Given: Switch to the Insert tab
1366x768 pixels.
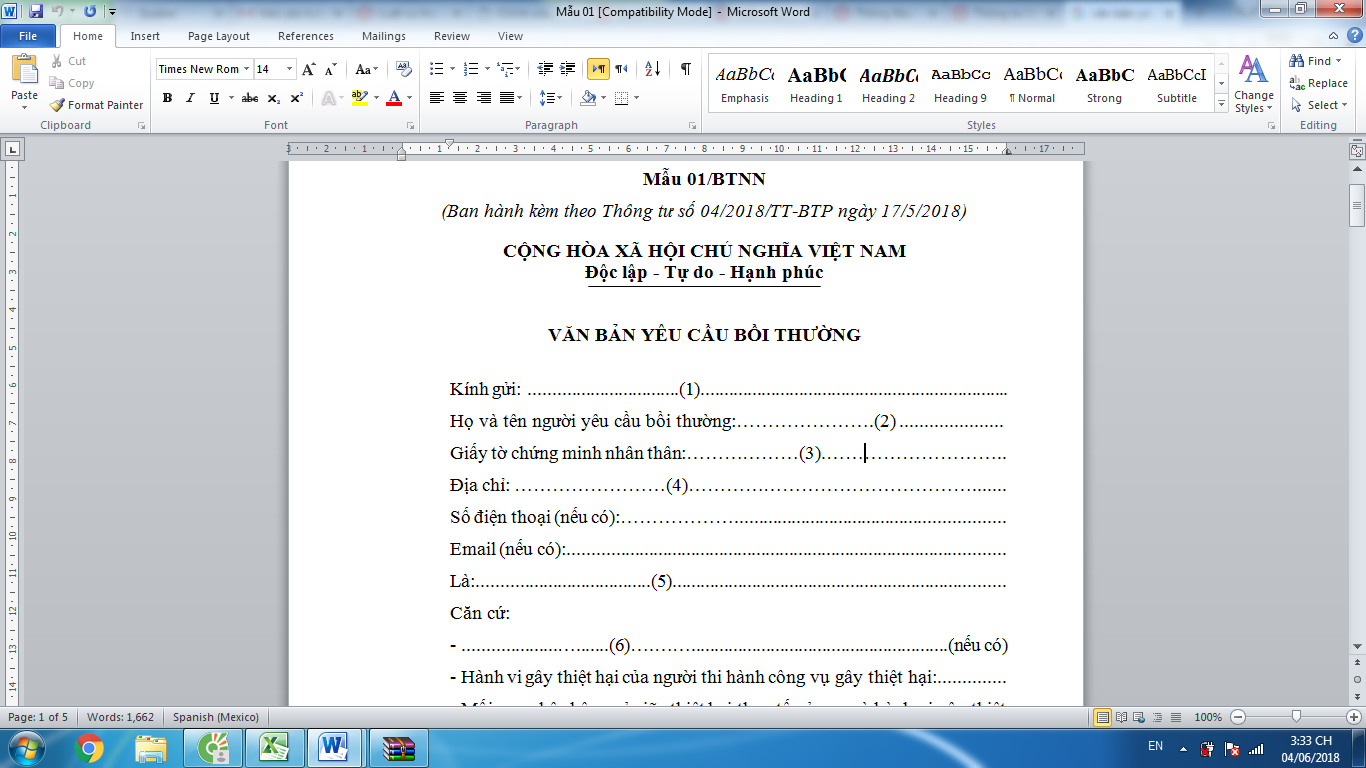Looking at the screenshot, I should click(145, 36).
